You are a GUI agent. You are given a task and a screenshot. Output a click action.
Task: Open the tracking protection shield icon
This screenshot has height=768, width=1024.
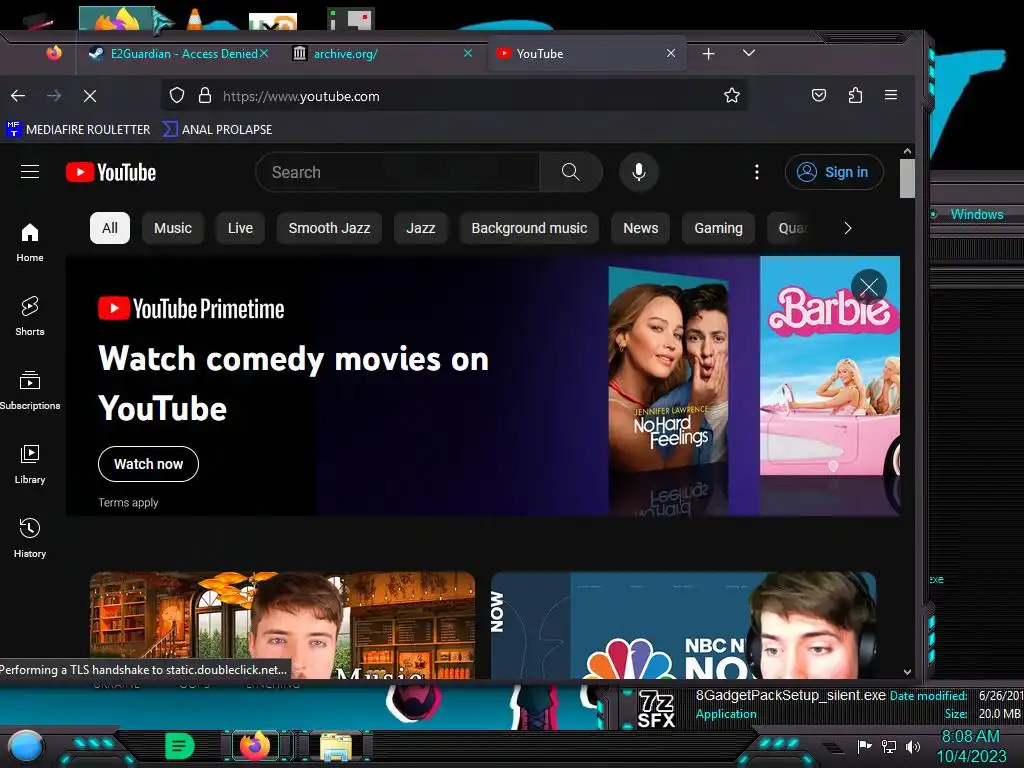pyautogui.click(x=177, y=96)
